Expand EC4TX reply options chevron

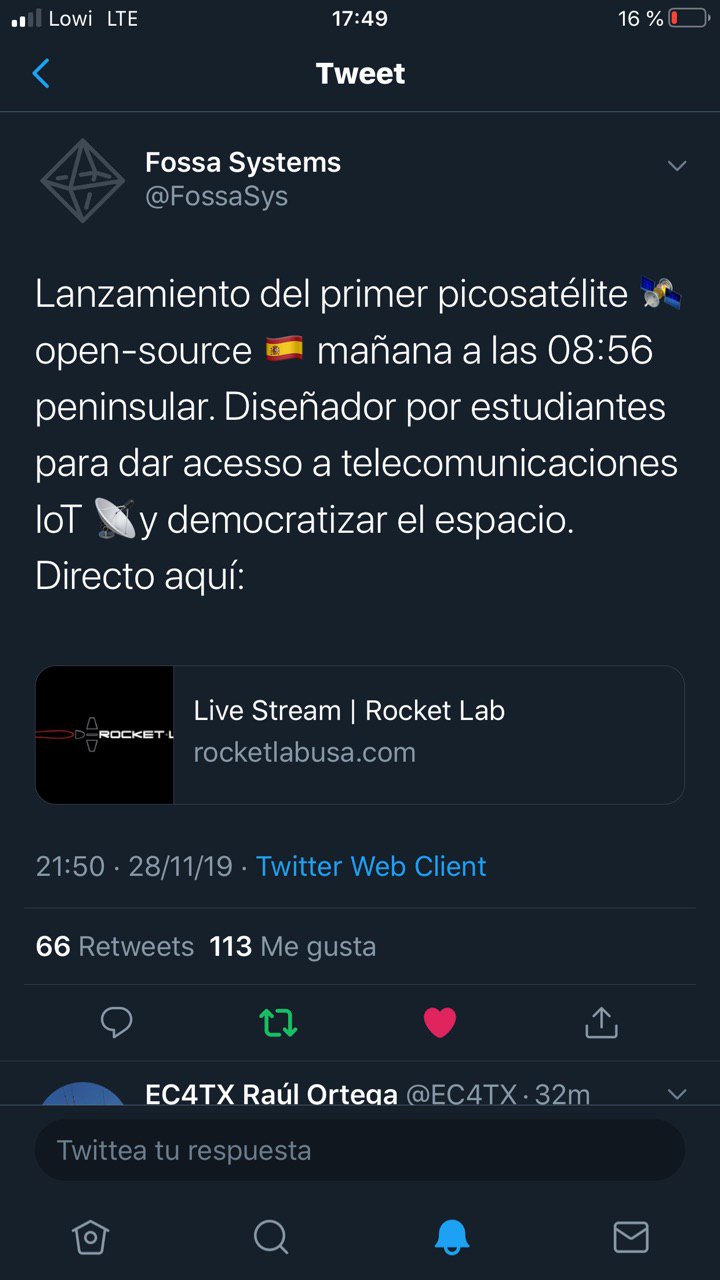click(x=677, y=1094)
